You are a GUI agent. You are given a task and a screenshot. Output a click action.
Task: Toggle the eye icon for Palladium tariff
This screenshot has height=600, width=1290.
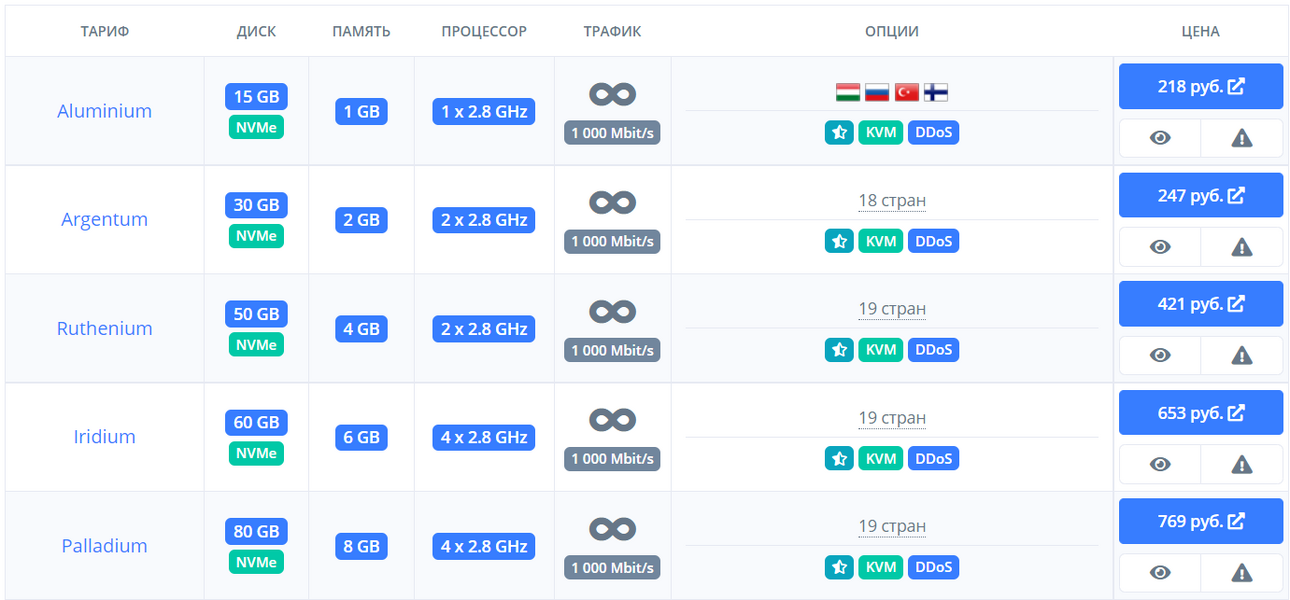(x=1160, y=573)
